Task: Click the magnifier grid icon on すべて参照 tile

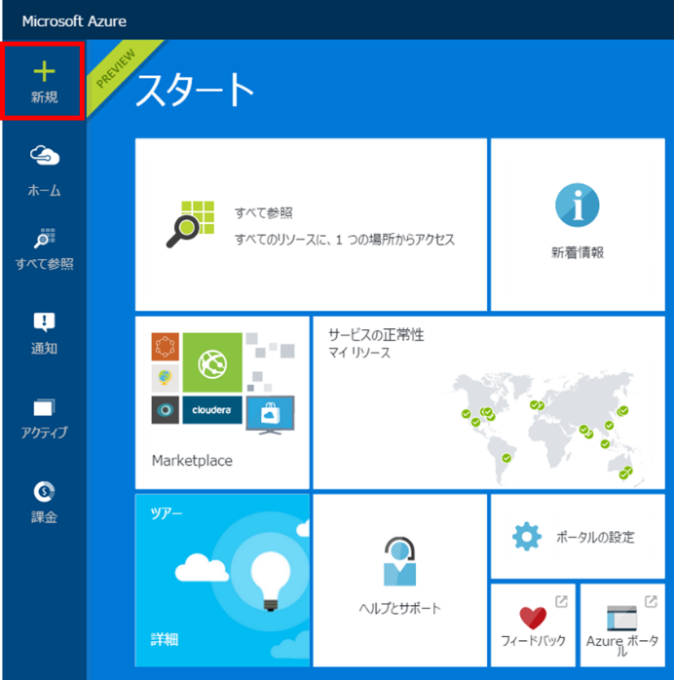Action: pyautogui.click(x=190, y=224)
